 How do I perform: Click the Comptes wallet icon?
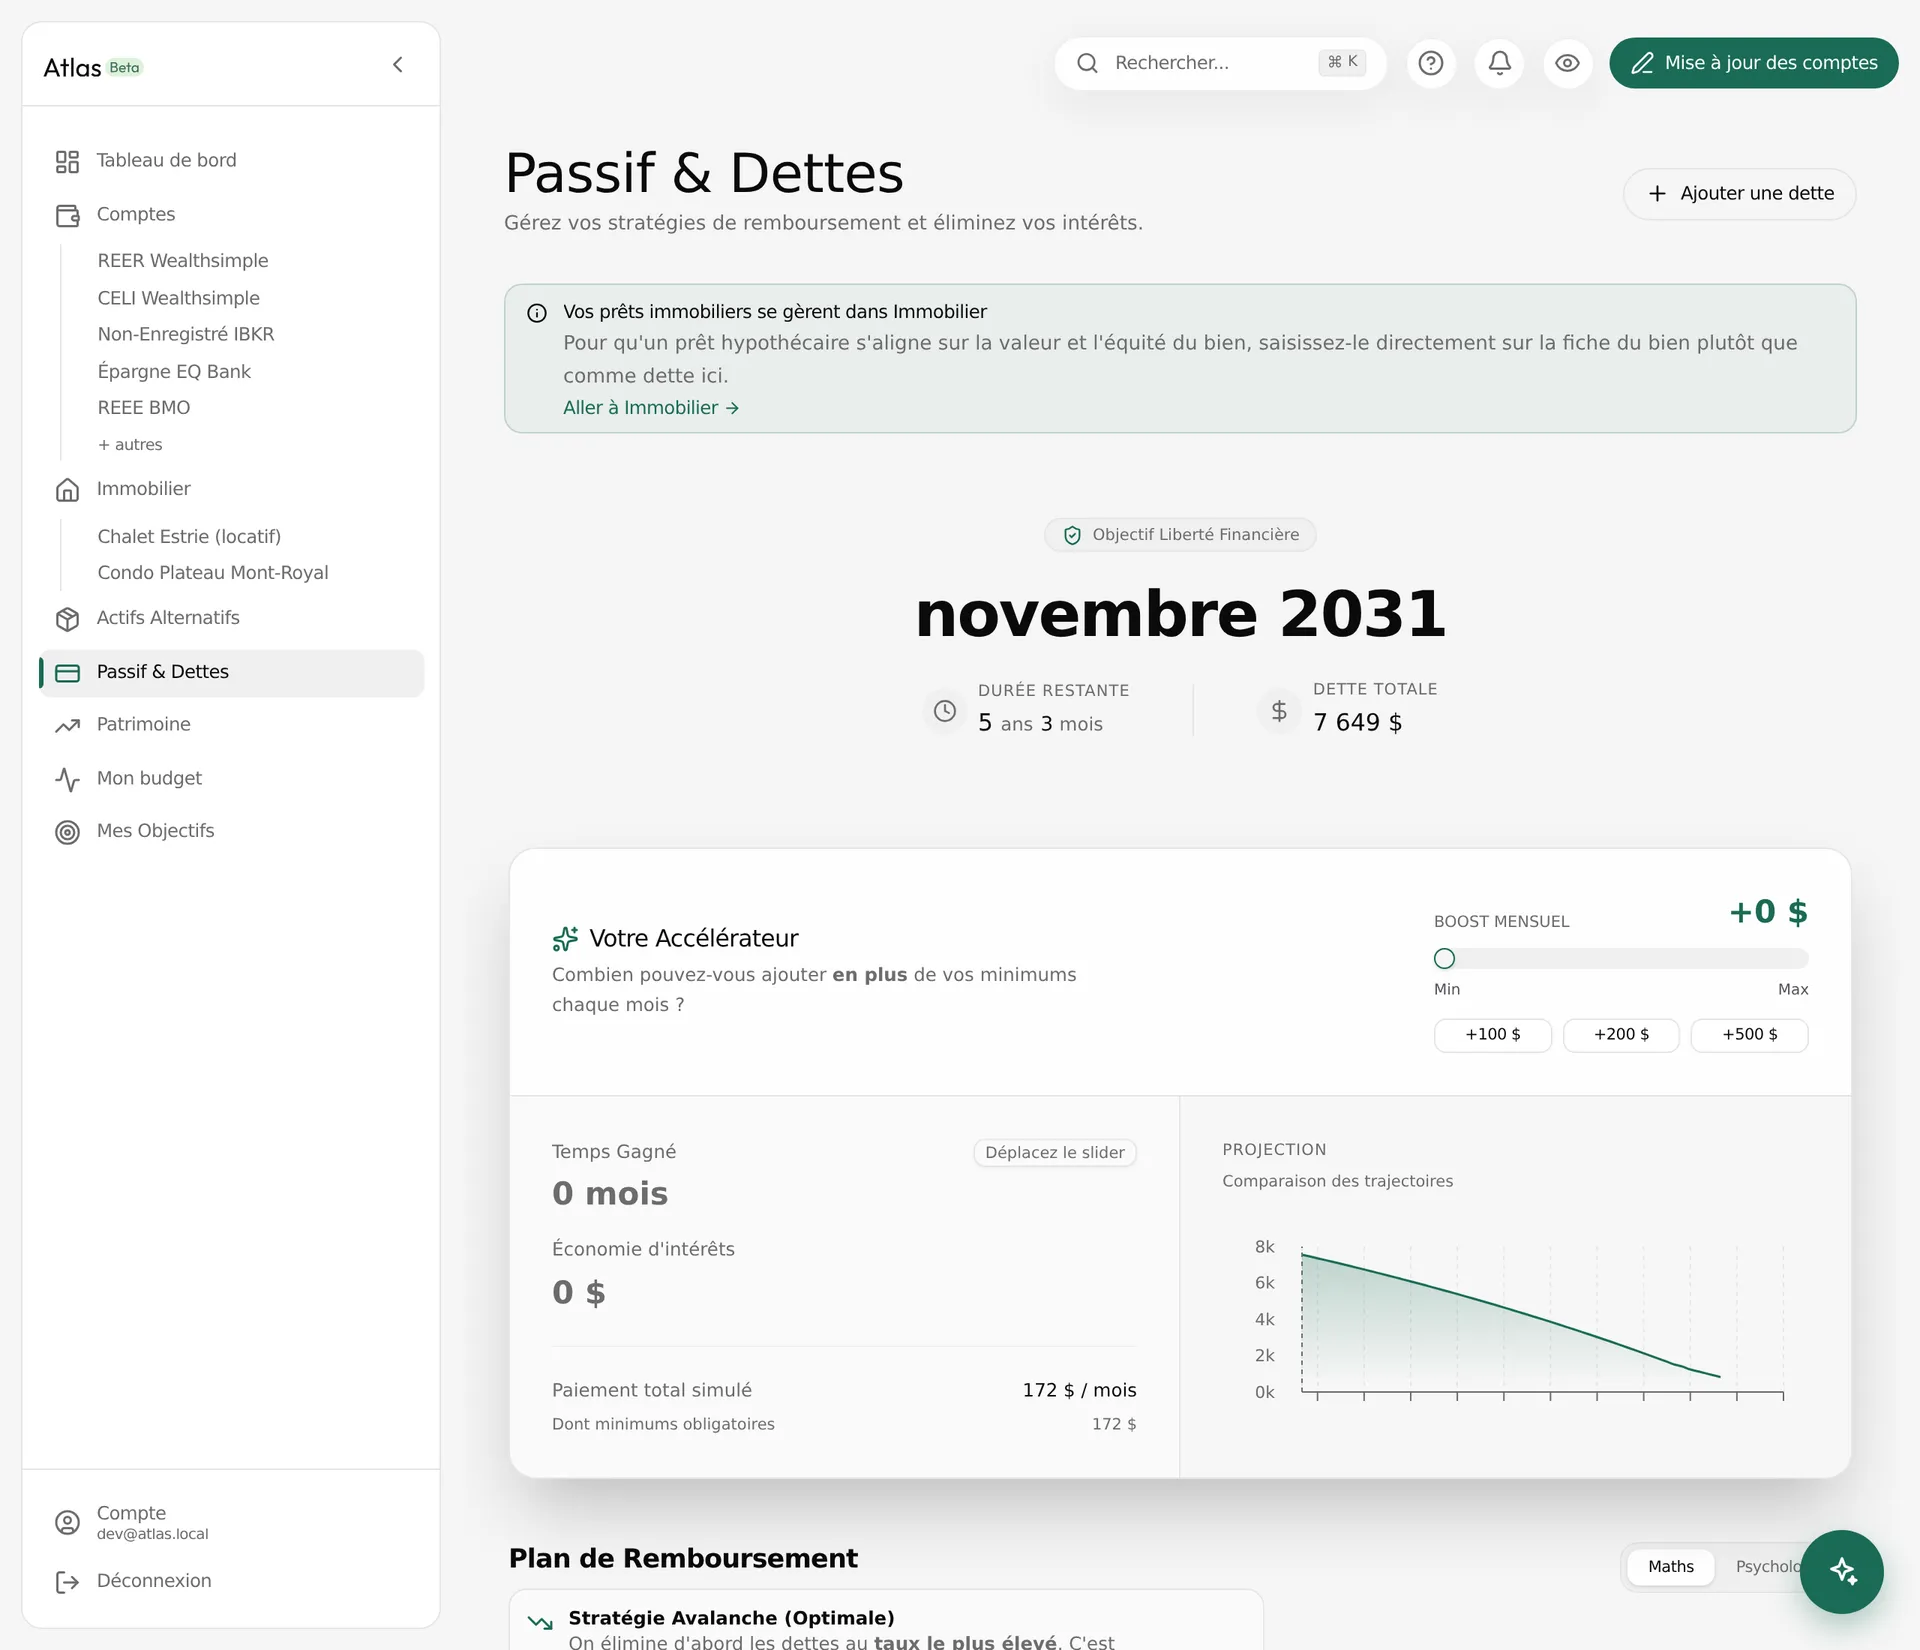click(67, 215)
